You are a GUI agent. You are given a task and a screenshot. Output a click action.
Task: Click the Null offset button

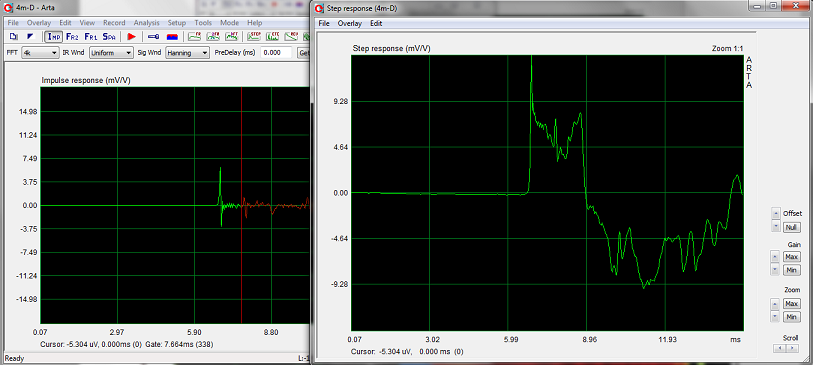pos(792,227)
